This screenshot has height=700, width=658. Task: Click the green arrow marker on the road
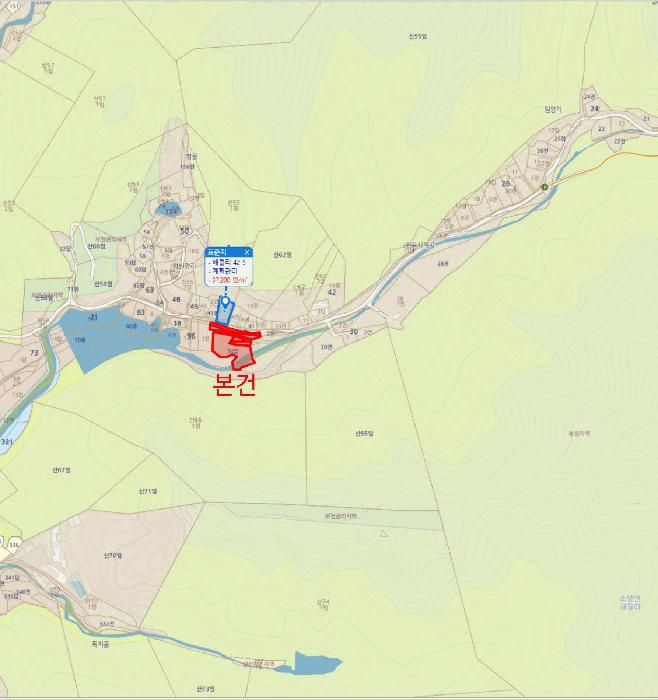tap(545, 187)
